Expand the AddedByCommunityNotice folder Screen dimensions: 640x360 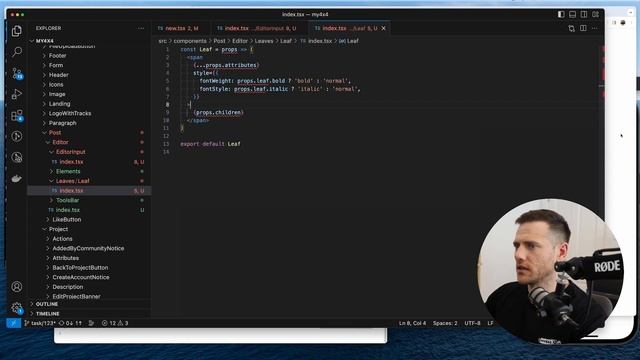click(x=89, y=248)
